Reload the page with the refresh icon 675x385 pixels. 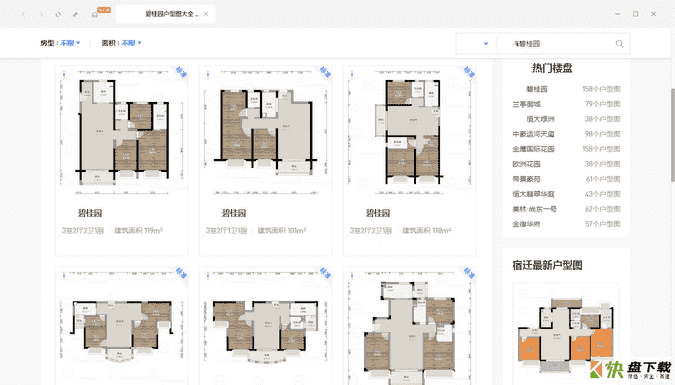(x=58, y=14)
